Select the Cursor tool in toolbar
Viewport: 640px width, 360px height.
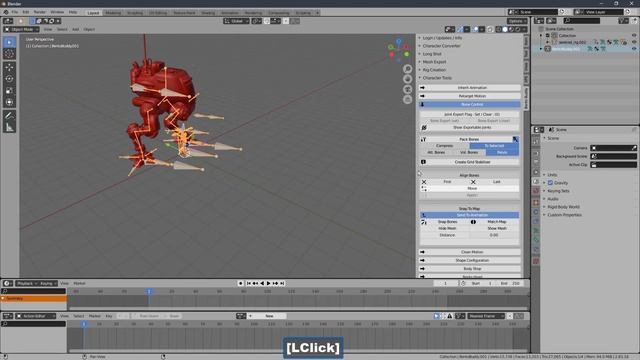click(9, 54)
